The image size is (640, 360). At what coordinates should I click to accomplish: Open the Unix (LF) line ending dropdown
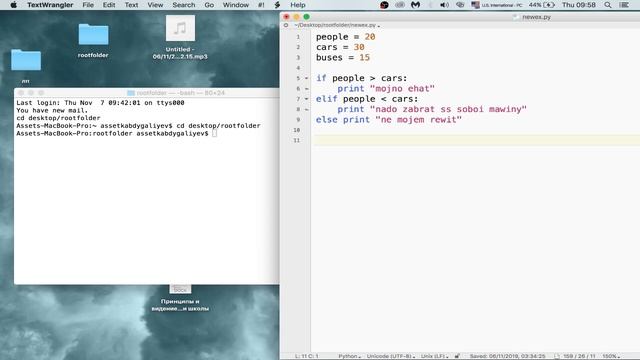[x=434, y=356]
